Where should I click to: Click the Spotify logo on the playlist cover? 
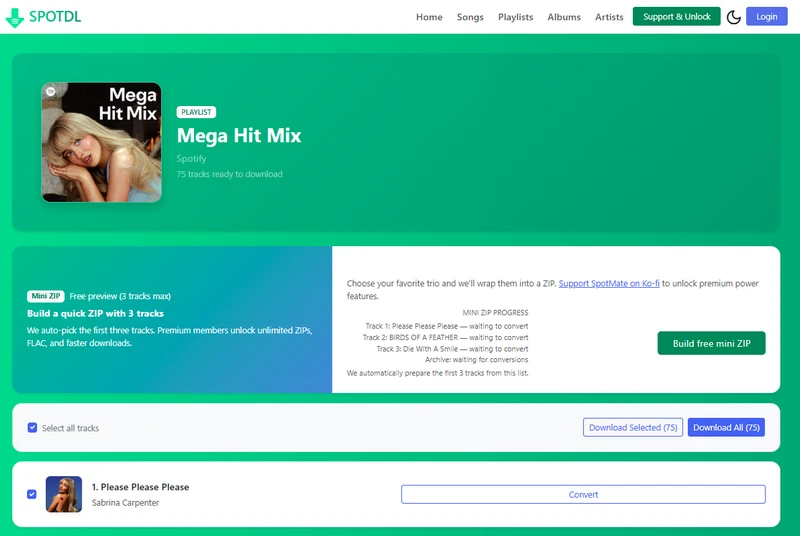[51, 91]
